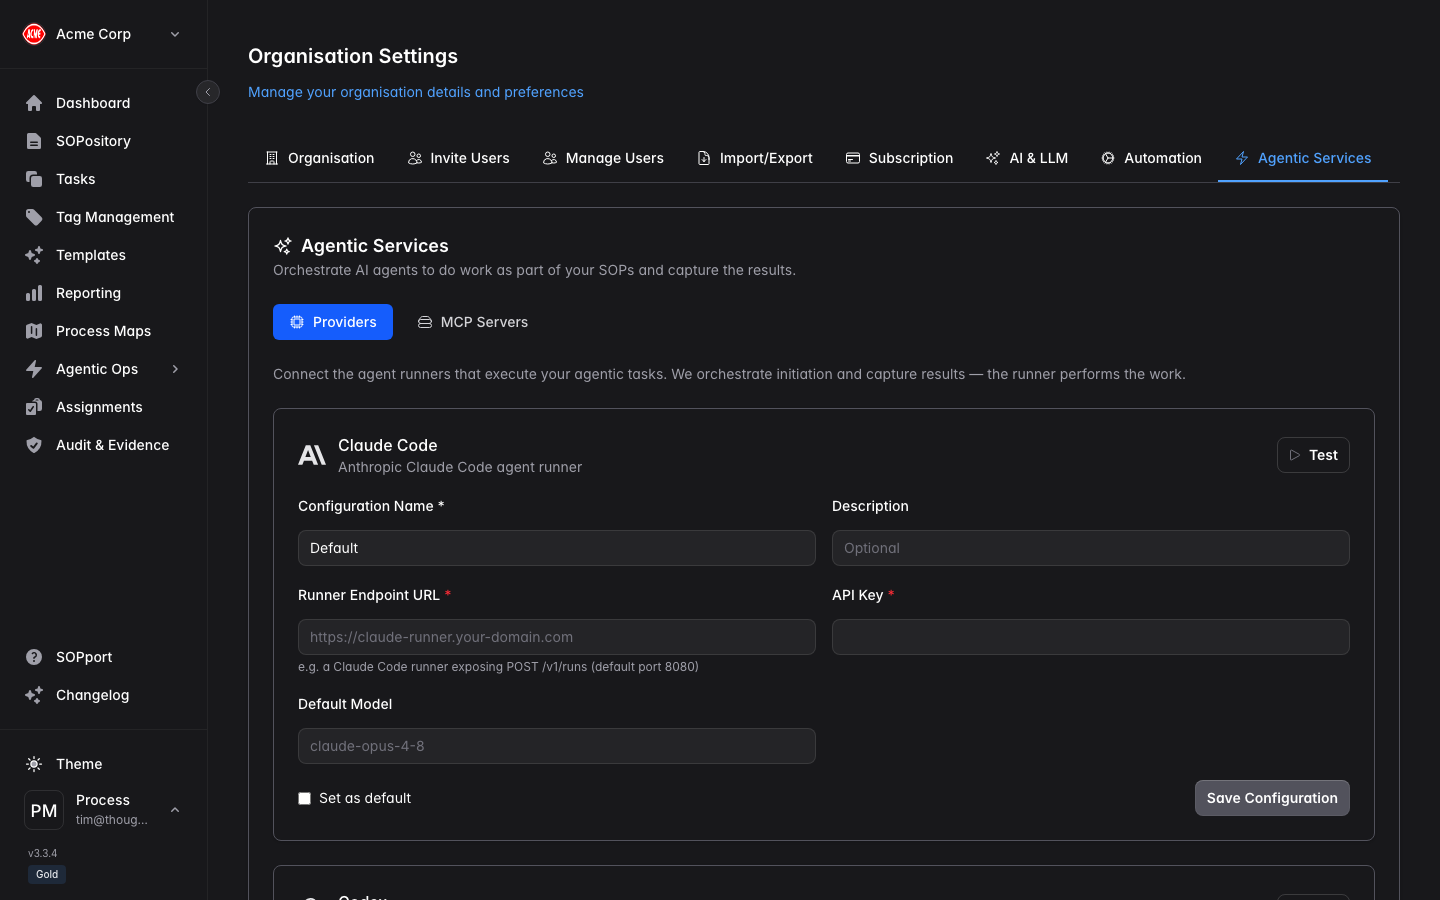Switch to the Invite Users tab
The image size is (1440, 900).
click(459, 158)
